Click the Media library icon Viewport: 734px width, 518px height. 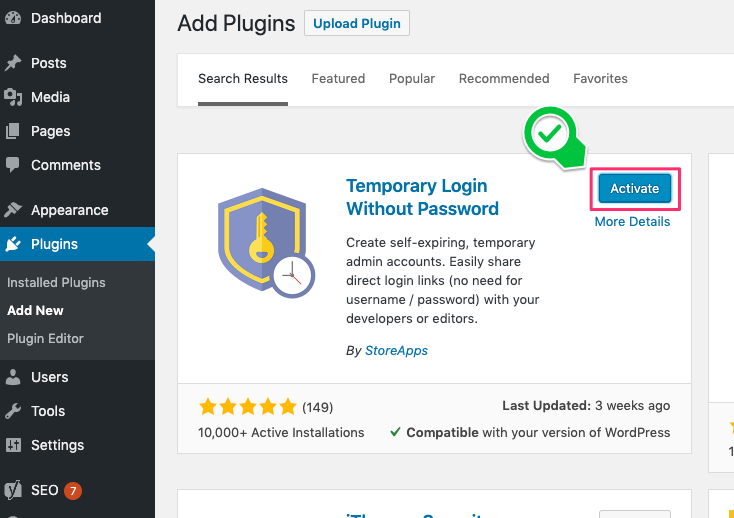click(x=13, y=97)
